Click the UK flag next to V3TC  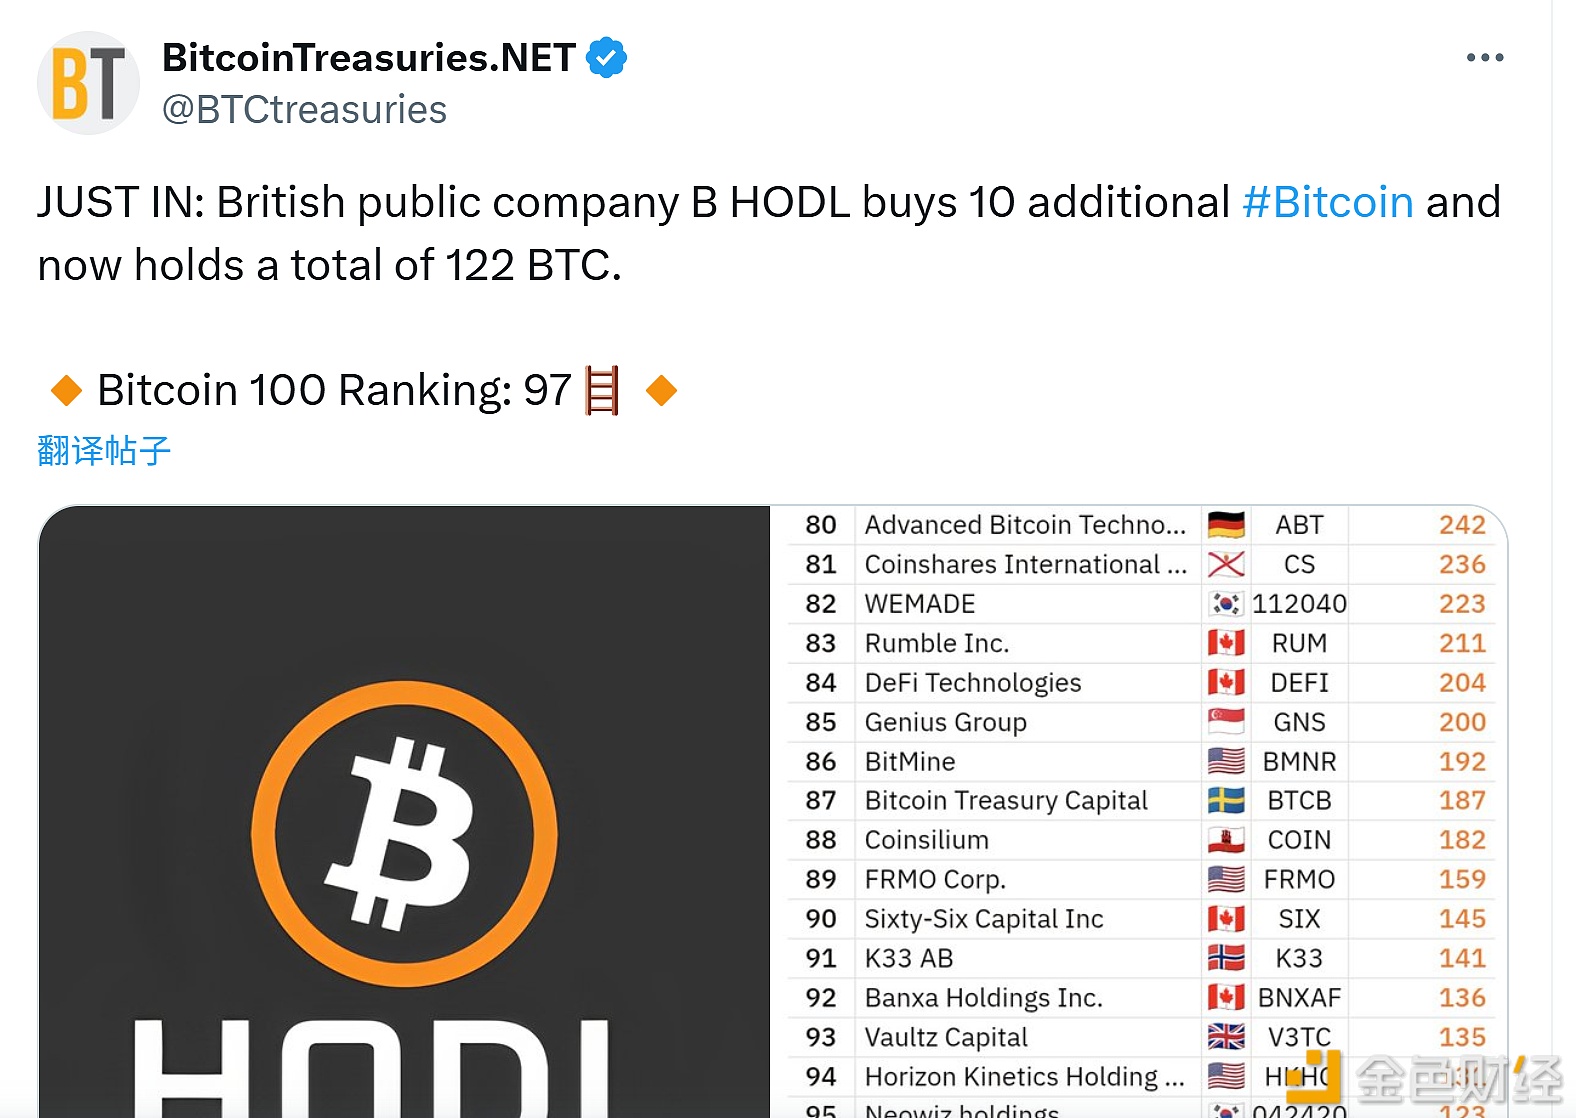[x=1226, y=1037]
